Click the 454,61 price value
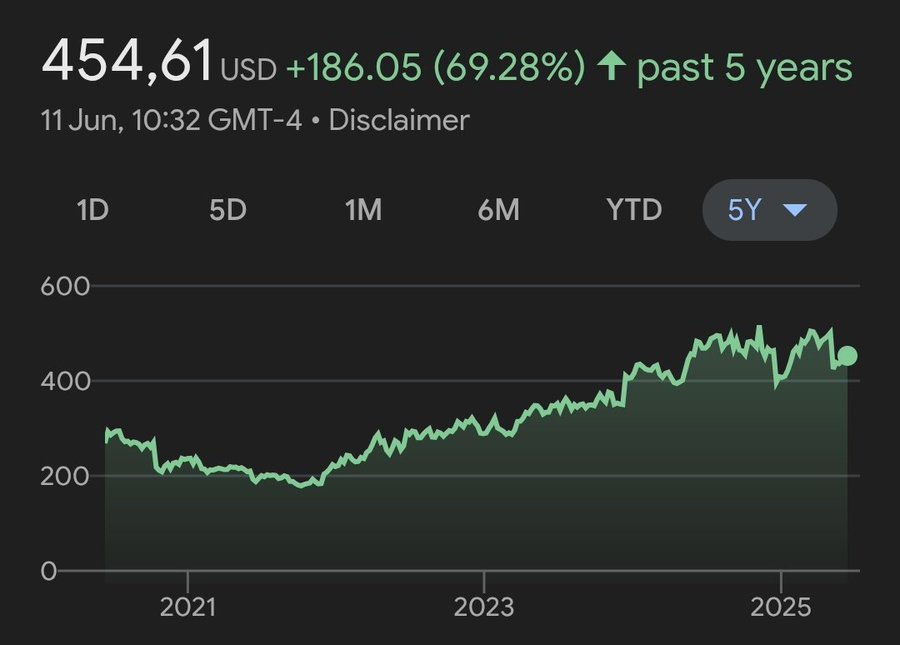This screenshot has height=645, width=900. pos(127,60)
